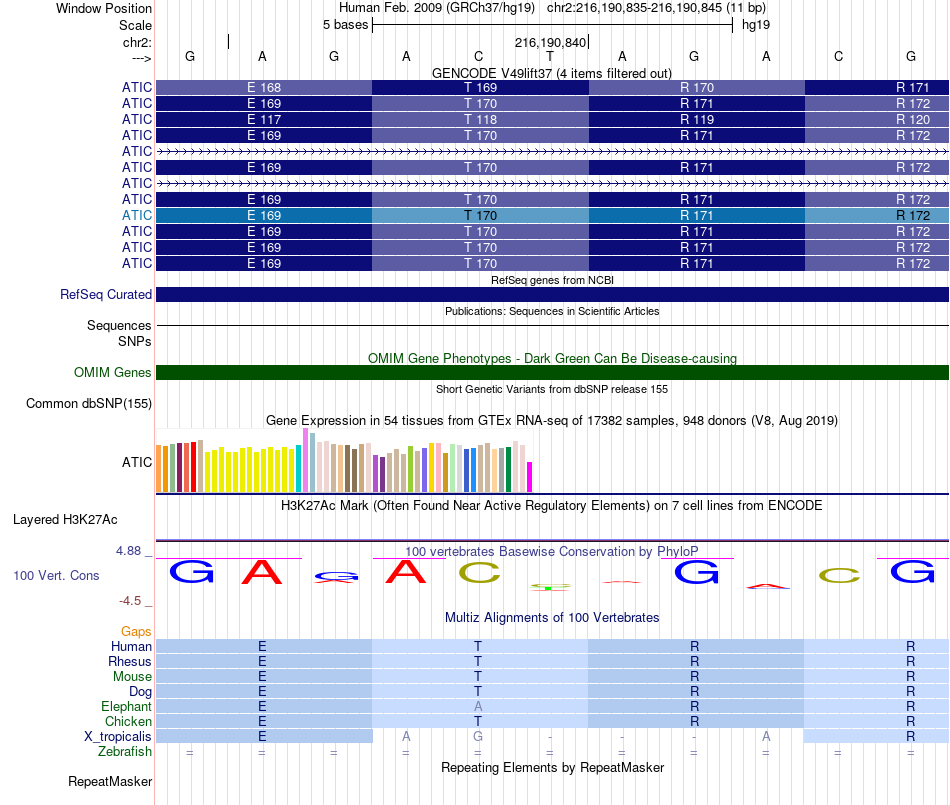The height and width of the screenshot is (805, 950).
Task: Click the 100 Vert. Cons track label
Action: coord(56,575)
